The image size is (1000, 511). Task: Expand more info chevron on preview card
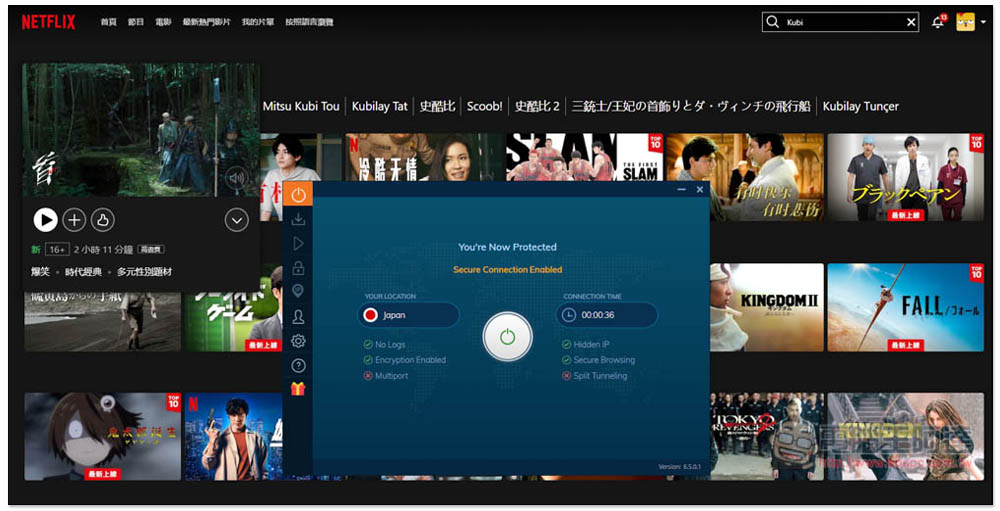tap(236, 220)
